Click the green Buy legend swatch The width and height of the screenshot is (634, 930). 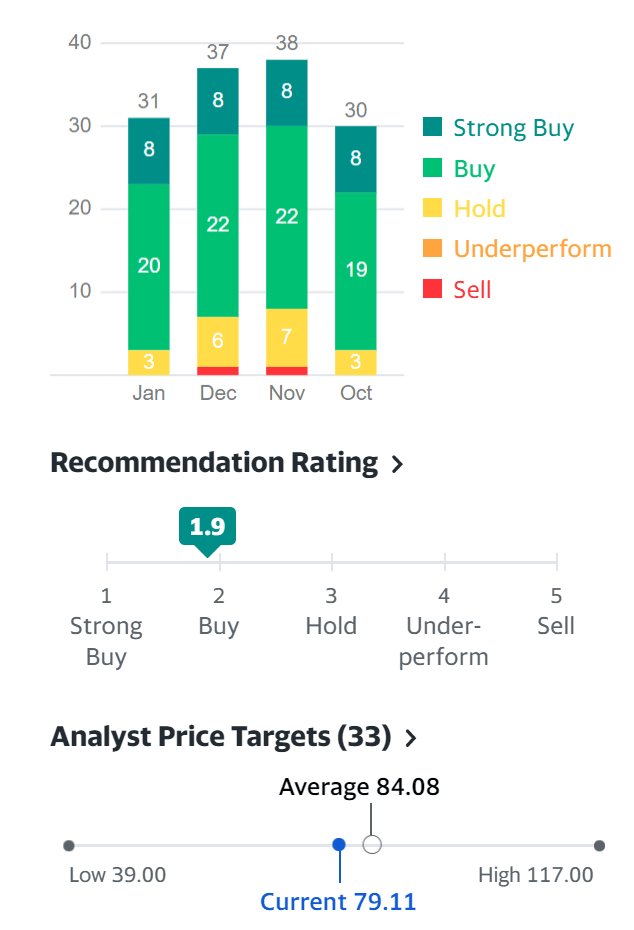click(x=432, y=168)
